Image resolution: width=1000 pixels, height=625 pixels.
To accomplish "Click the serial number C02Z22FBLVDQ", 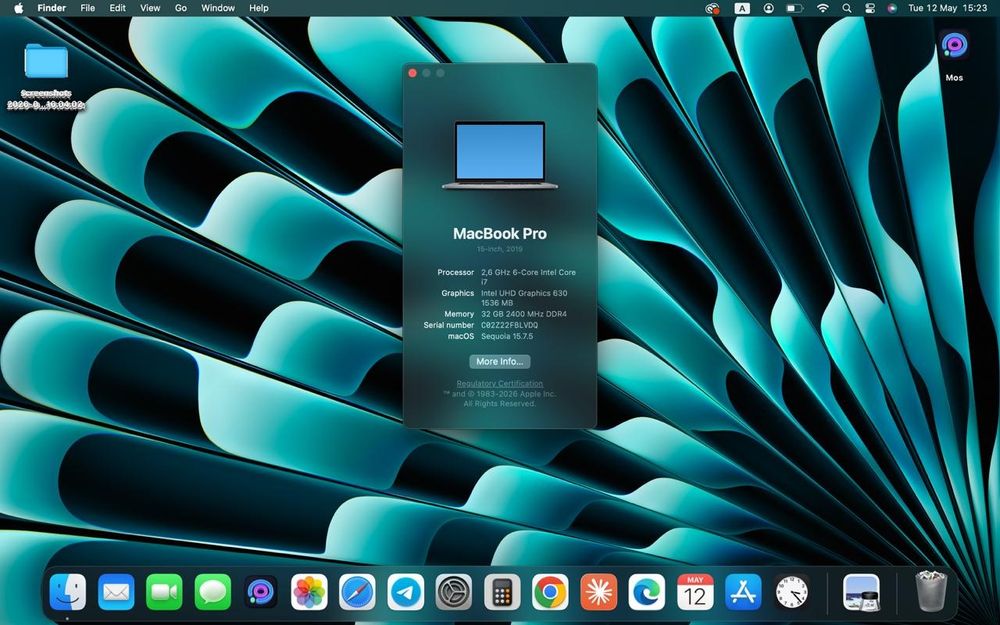I will 509,325.
